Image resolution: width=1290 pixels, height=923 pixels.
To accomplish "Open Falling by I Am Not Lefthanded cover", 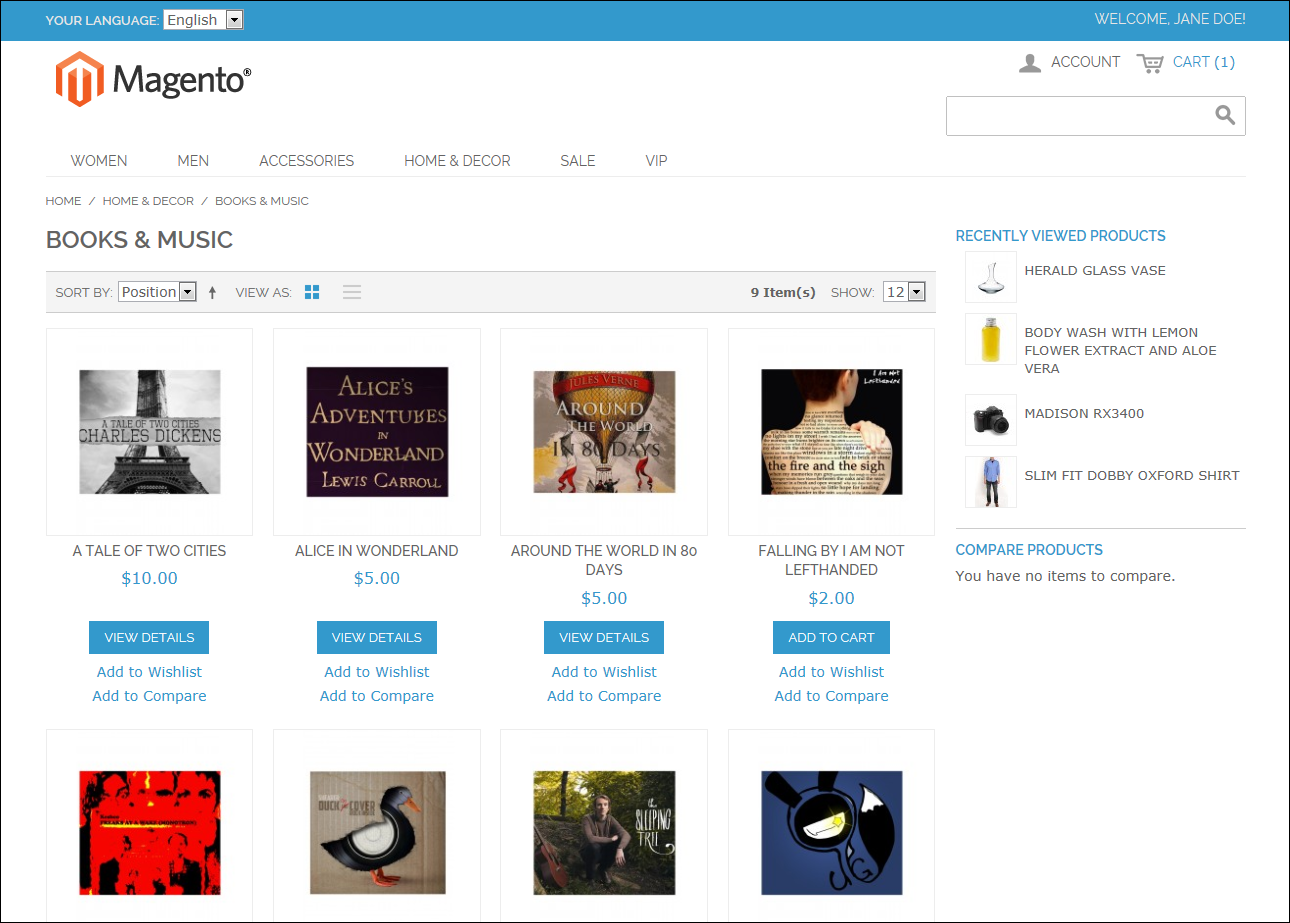I will point(831,432).
